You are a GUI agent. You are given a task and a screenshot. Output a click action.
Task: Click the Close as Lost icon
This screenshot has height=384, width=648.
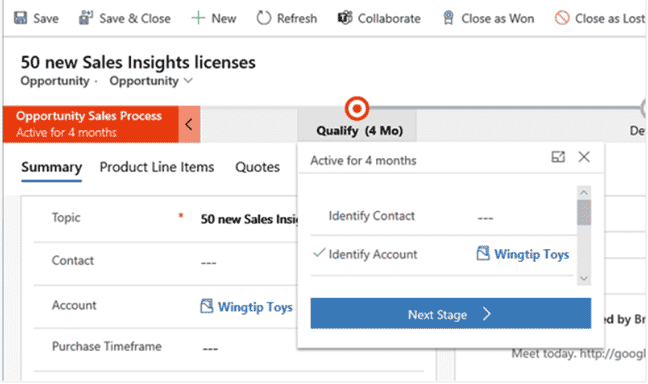[x=562, y=18]
